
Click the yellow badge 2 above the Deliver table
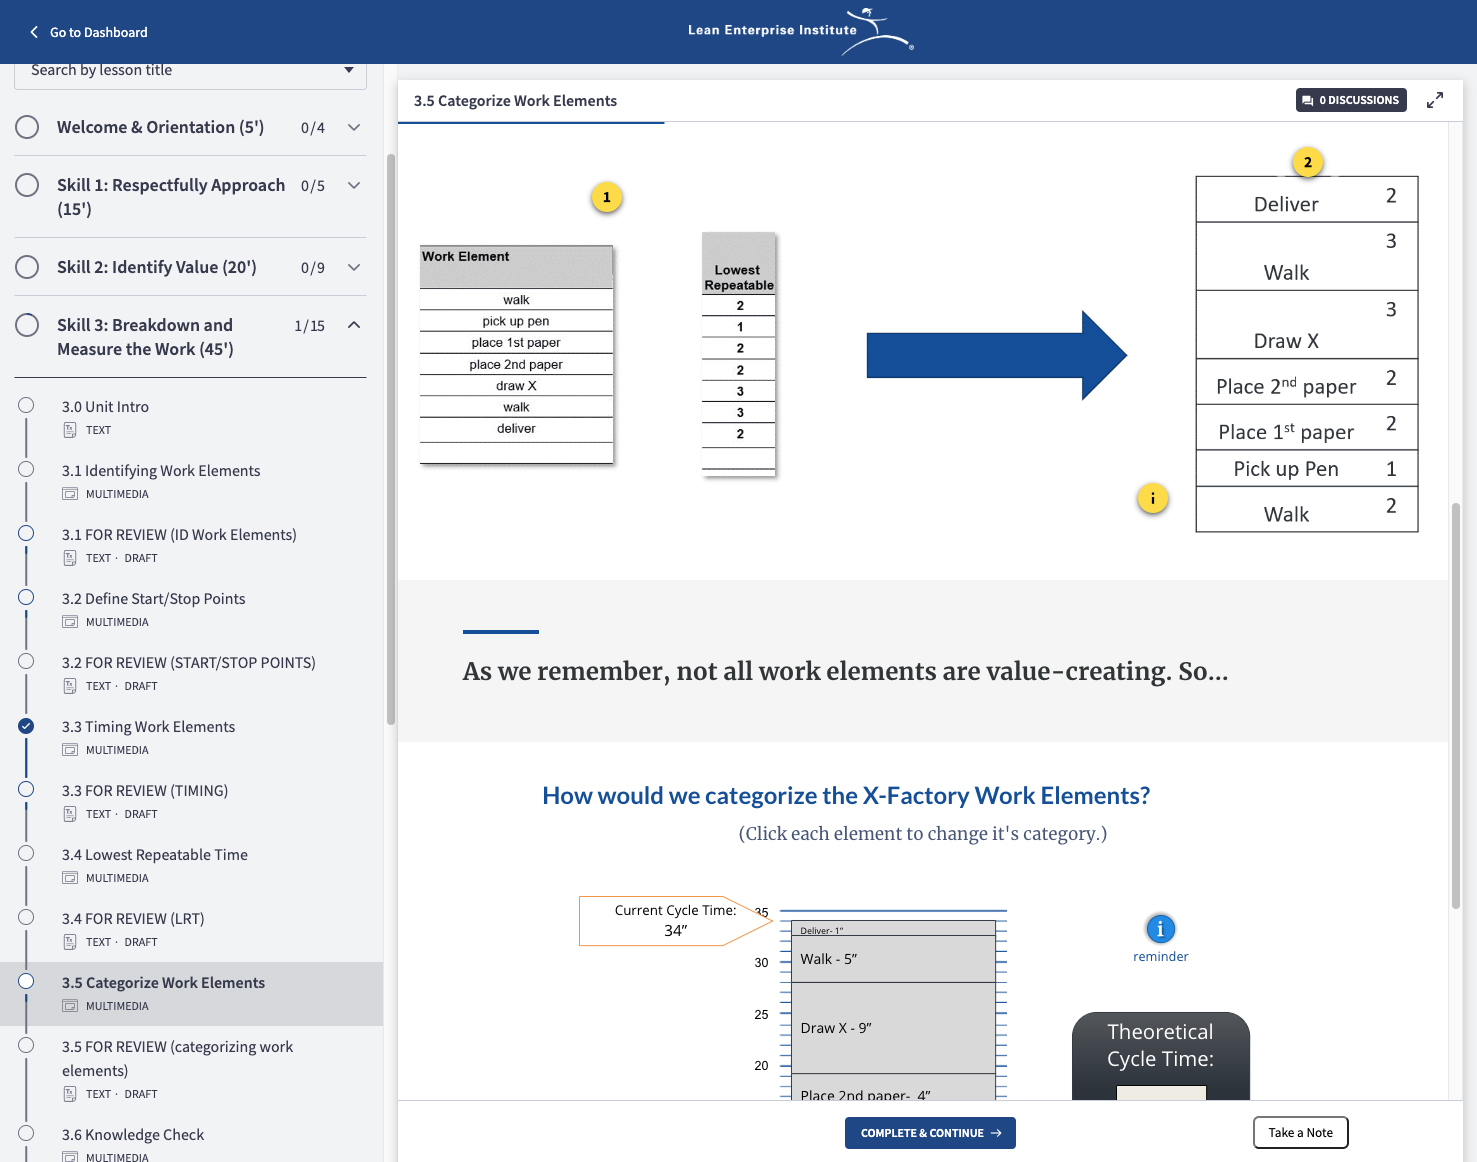[1307, 161]
